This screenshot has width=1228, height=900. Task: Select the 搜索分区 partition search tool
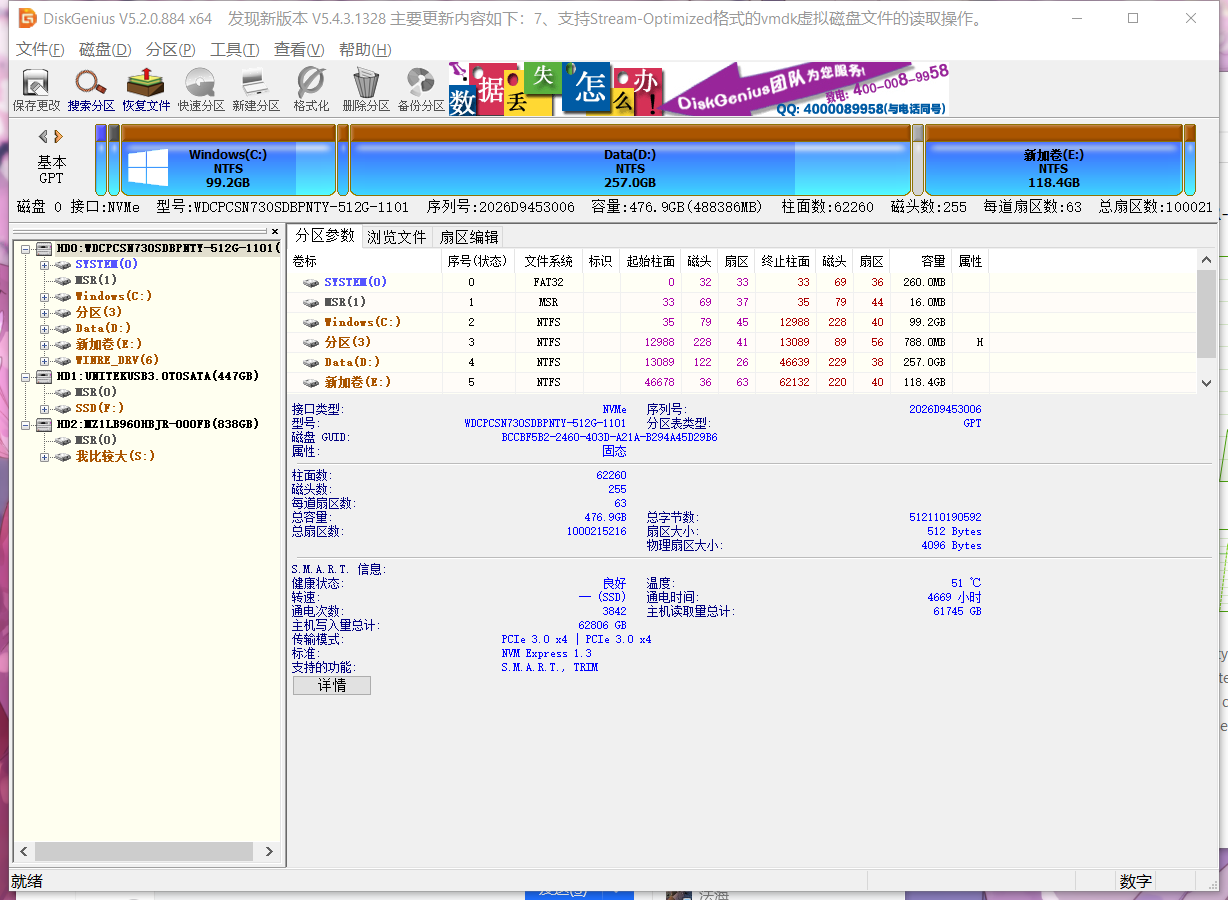(90, 88)
